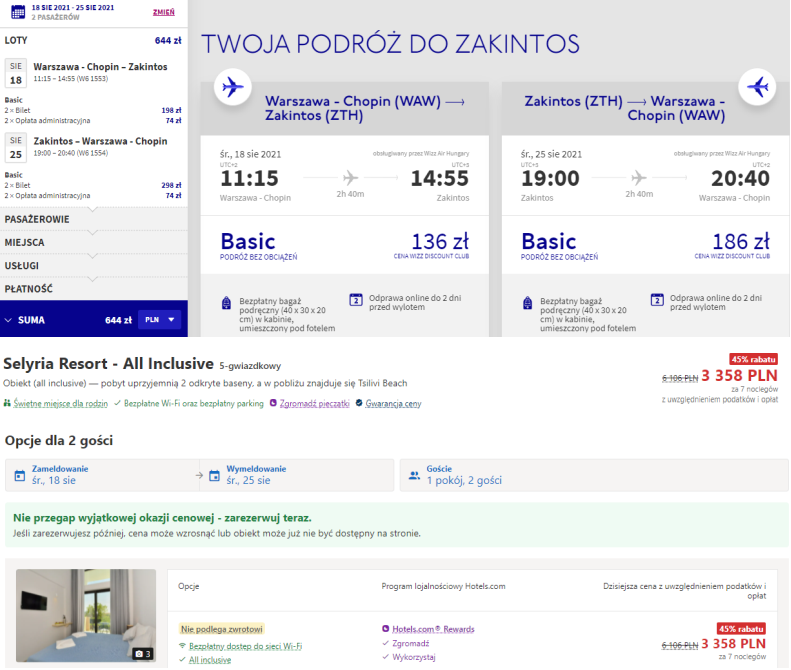Open the Zgromadź pieczątki link

coord(315,404)
